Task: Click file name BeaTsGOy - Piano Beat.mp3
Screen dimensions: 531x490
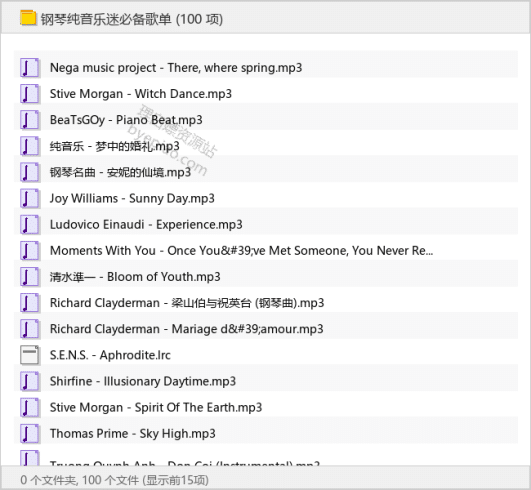Action: [x=126, y=120]
